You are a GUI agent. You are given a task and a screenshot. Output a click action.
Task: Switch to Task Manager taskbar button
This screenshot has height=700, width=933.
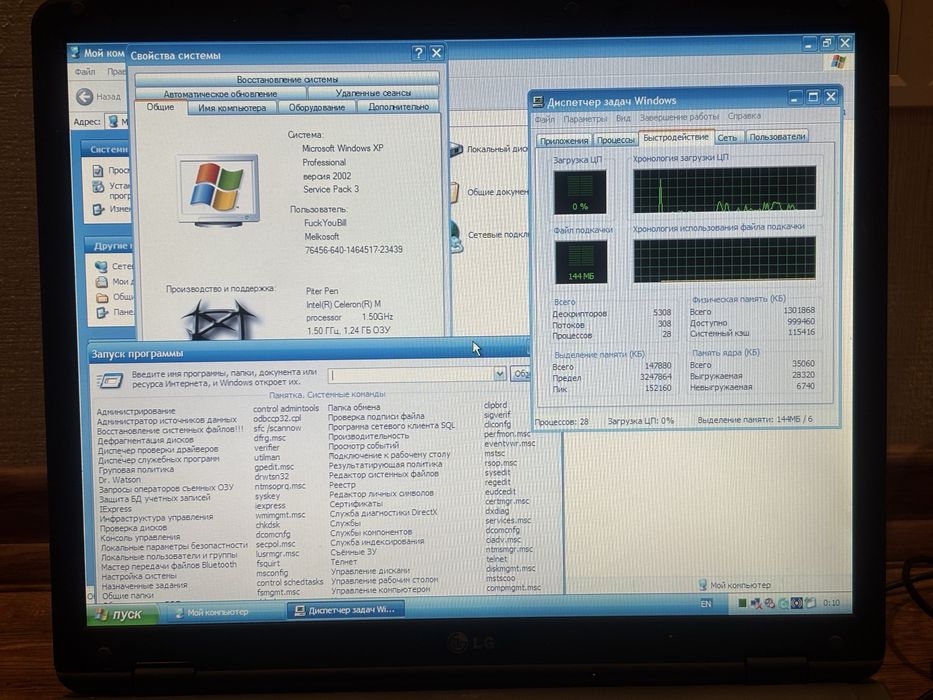(346, 610)
